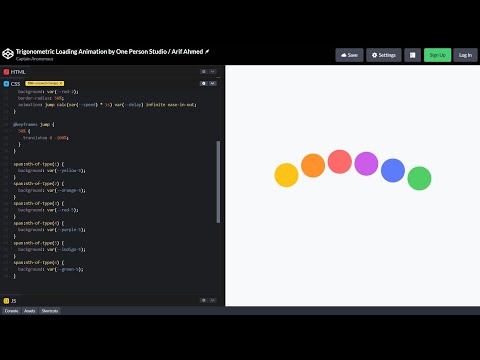
Task: Click the red circle in preview
Action: (x=340, y=162)
